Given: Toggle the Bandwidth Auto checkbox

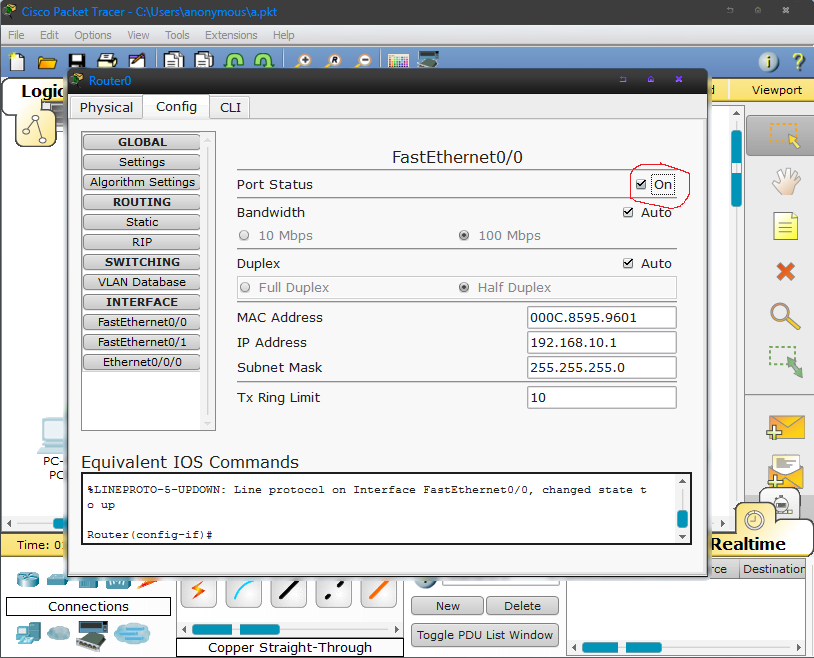Looking at the screenshot, I should click(x=628, y=212).
